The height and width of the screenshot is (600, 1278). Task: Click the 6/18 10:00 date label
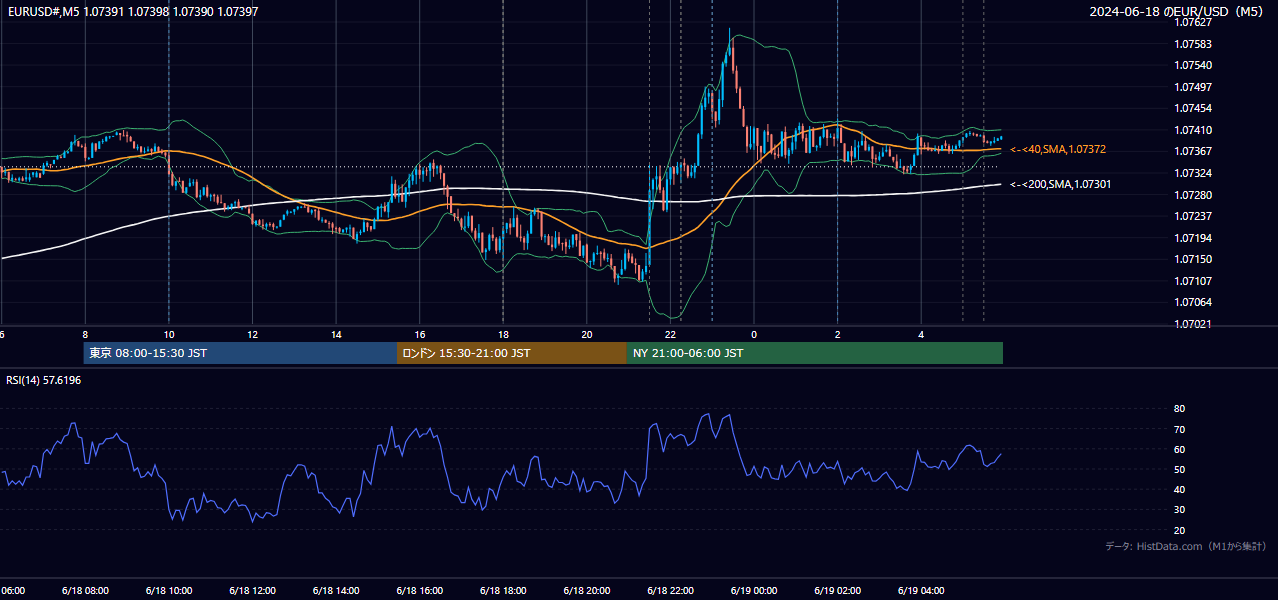(x=169, y=590)
